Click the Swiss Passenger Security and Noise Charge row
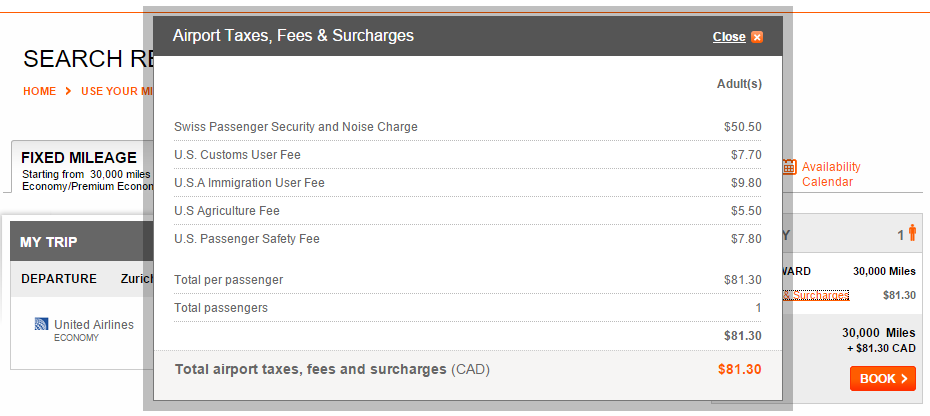This screenshot has height=416, width=930. [467, 127]
